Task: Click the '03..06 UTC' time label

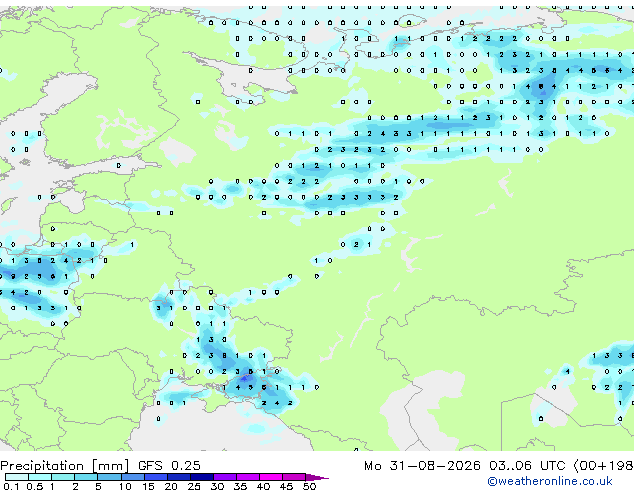Action: coord(527,466)
